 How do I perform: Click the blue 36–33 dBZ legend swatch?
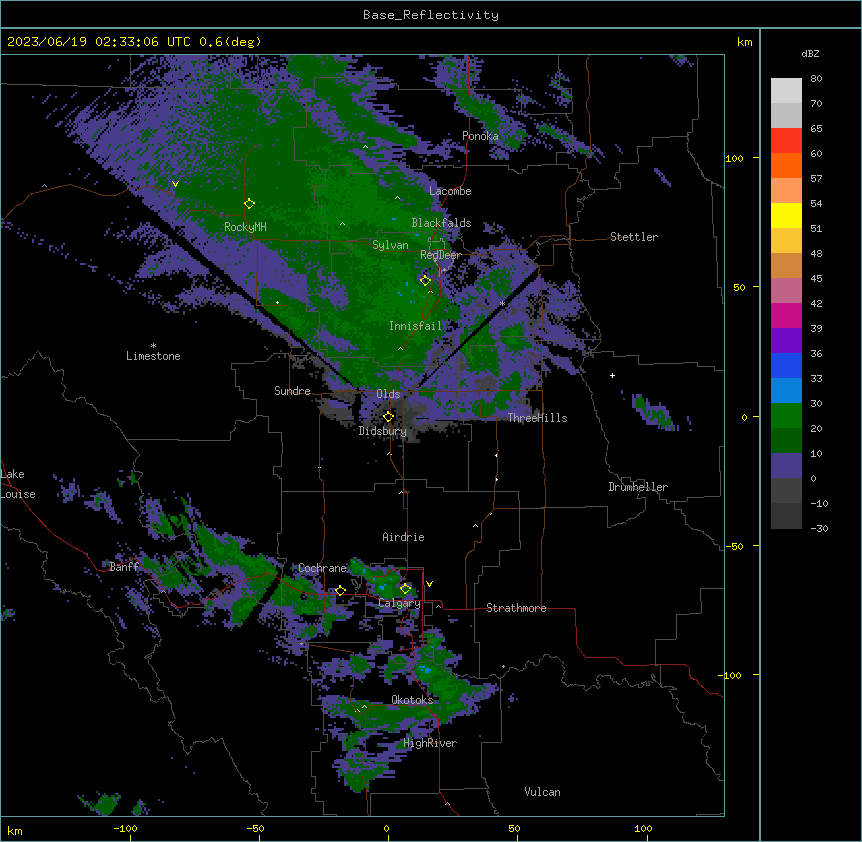point(786,366)
